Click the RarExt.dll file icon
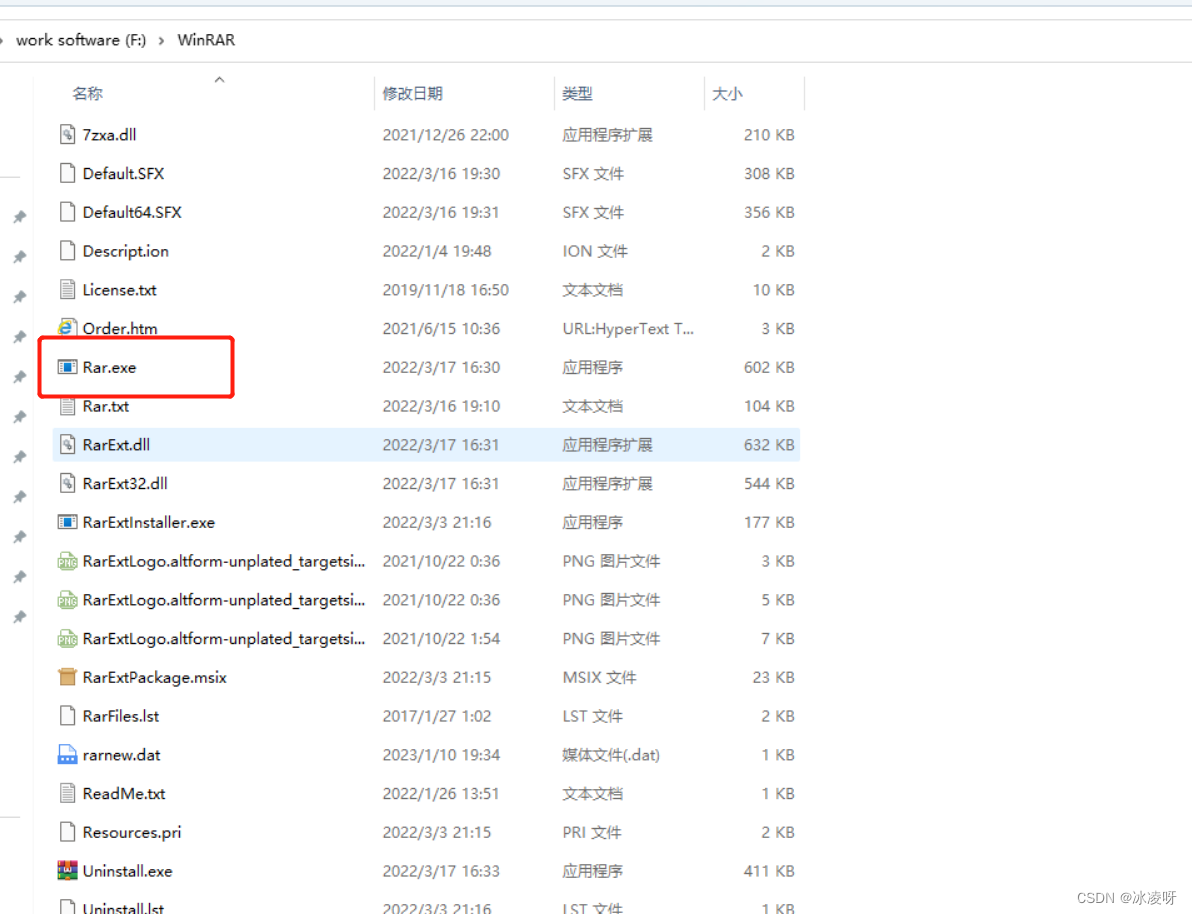Viewport: 1192px width, 914px height. (x=68, y=445)
